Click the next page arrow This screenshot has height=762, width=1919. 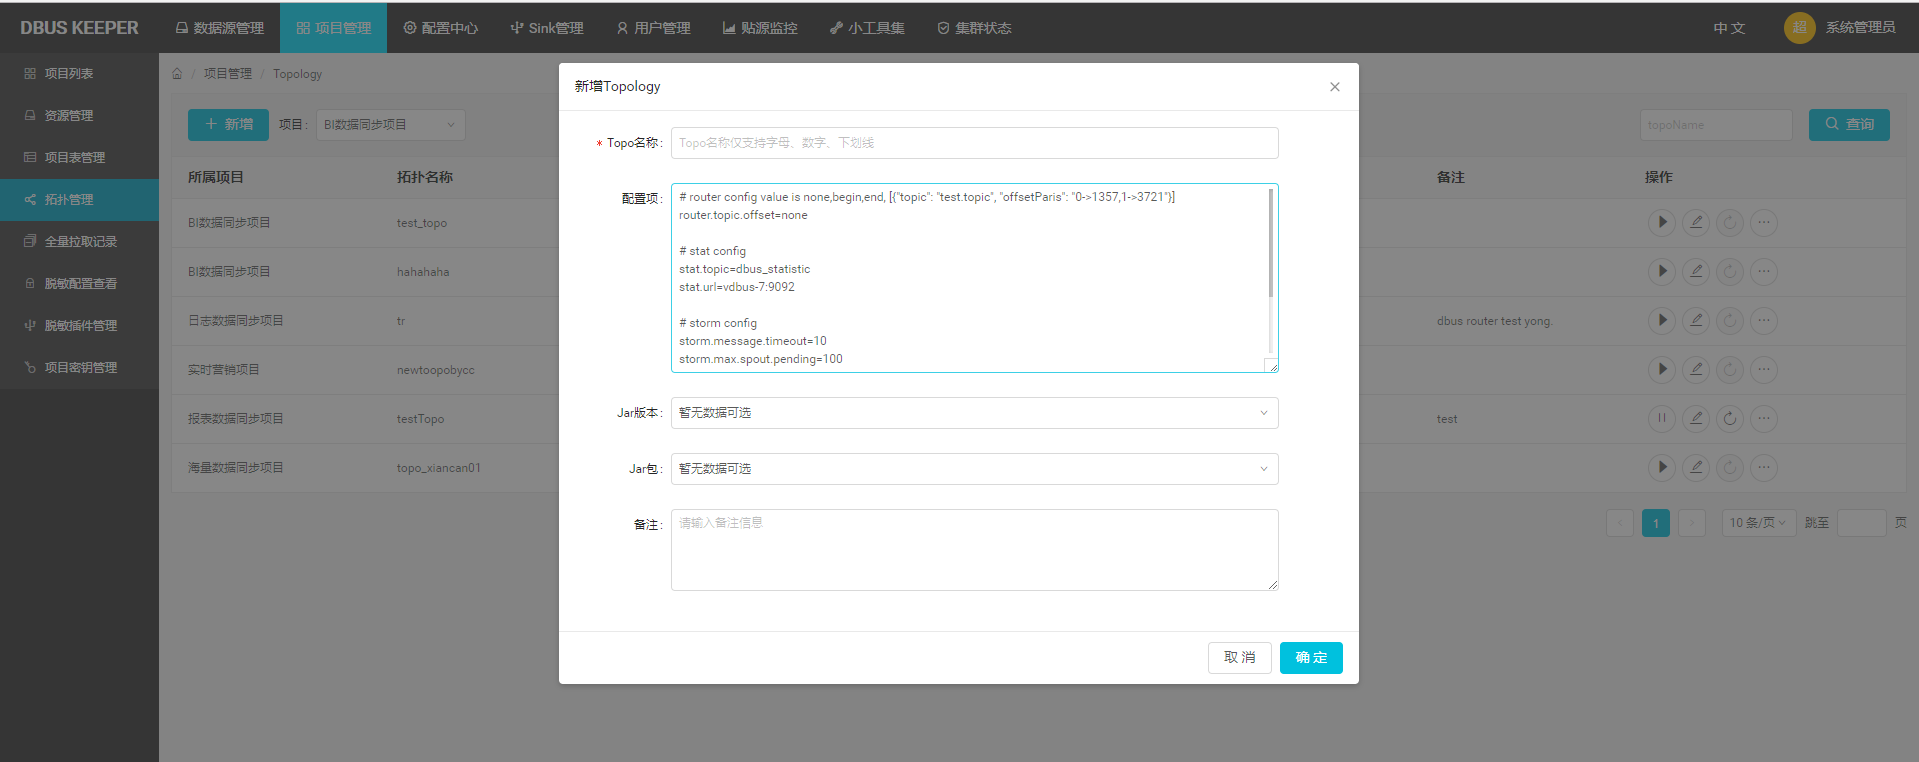[1692, 523]
